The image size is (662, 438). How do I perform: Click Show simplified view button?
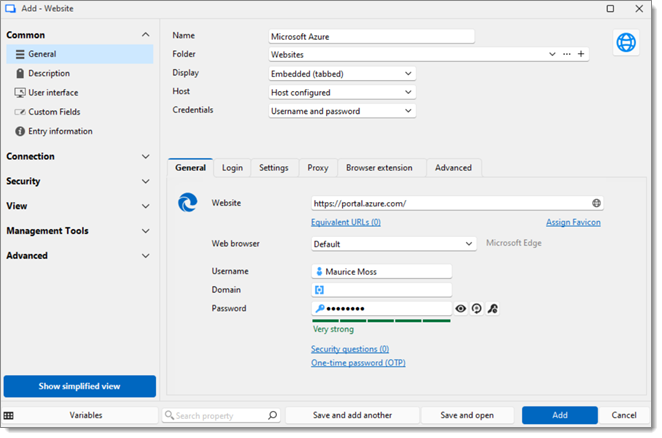coord(80,386)
